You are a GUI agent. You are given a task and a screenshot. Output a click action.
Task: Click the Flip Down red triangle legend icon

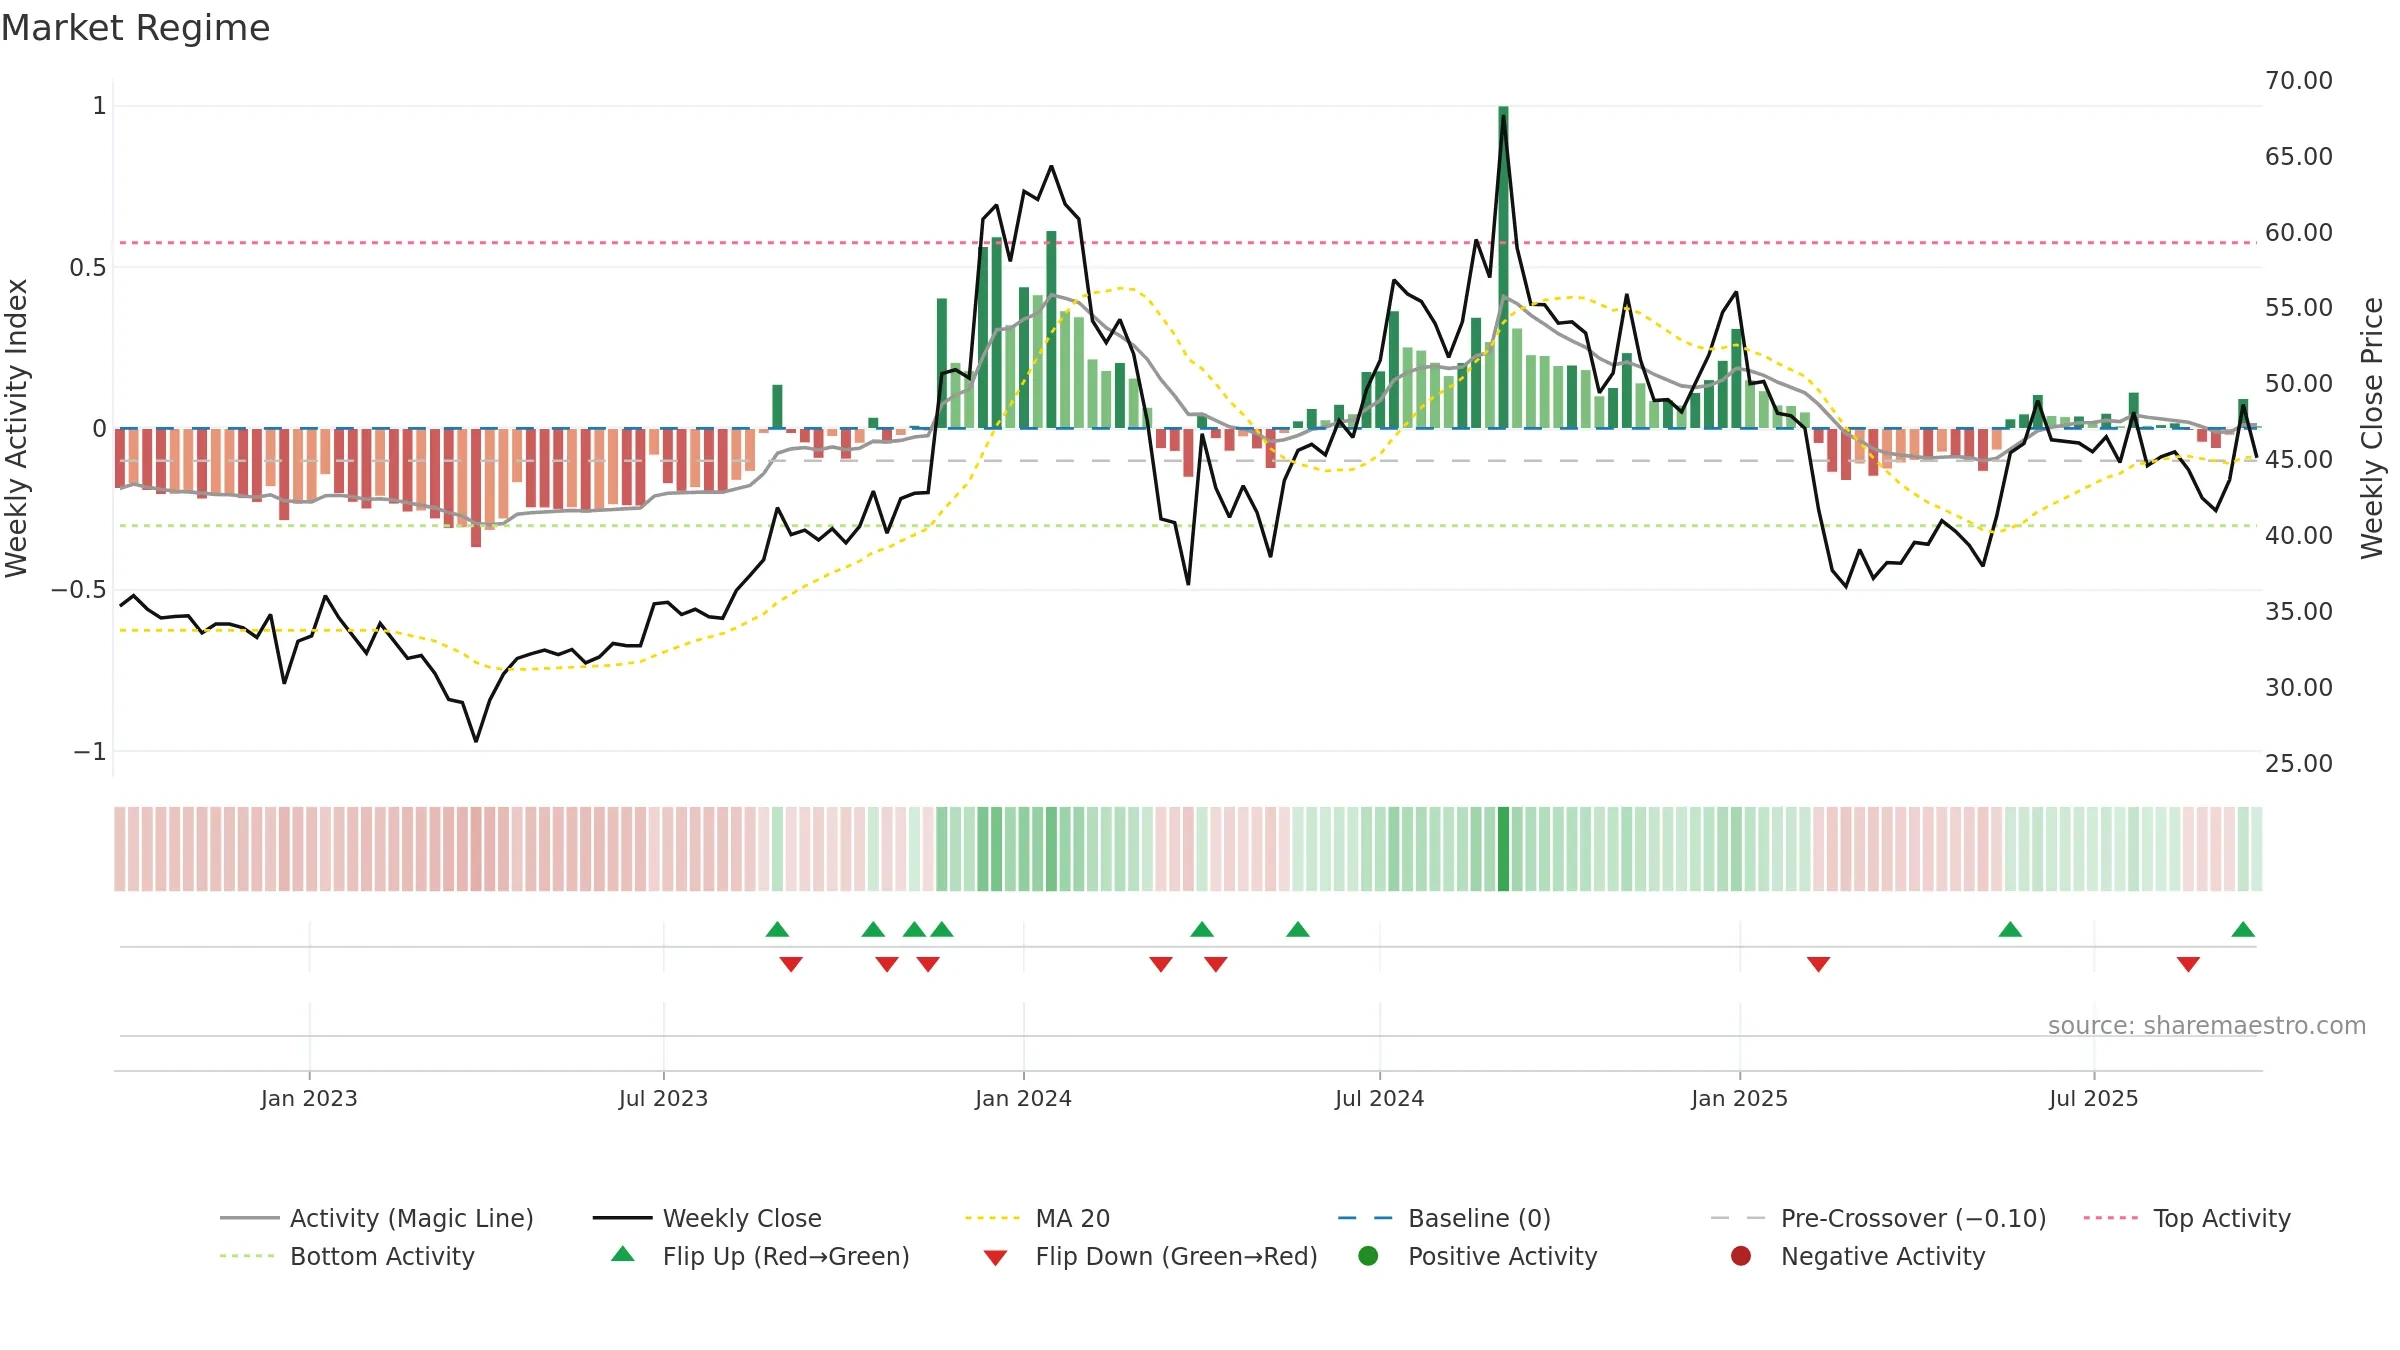tap(995, 1258)
